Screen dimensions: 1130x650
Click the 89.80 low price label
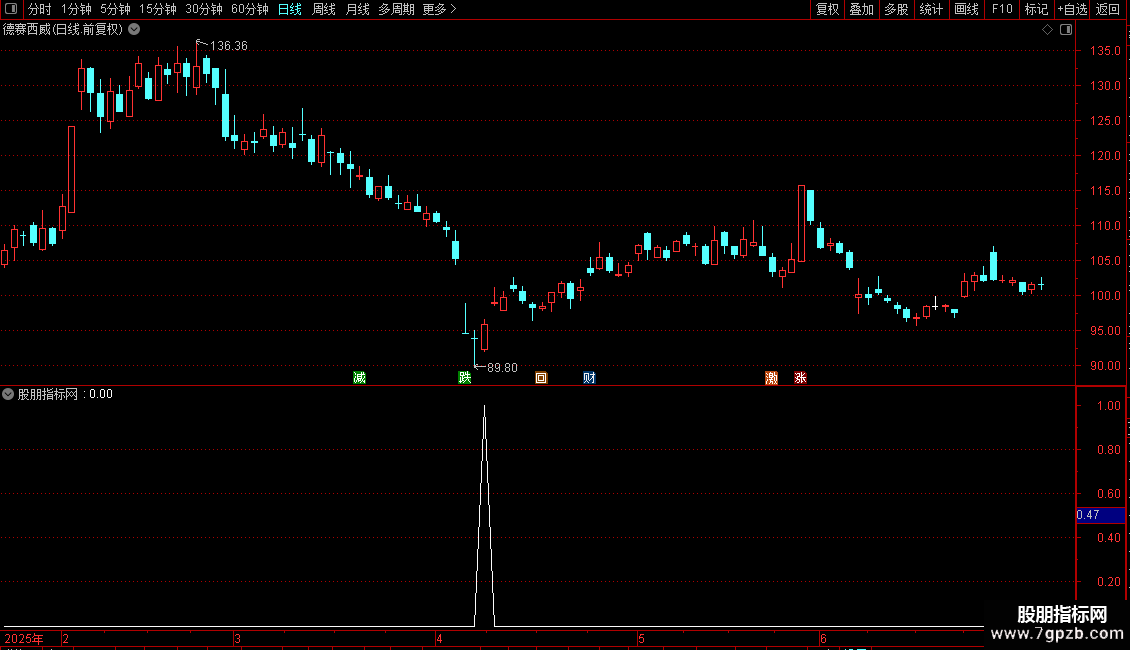coord(502,368)
